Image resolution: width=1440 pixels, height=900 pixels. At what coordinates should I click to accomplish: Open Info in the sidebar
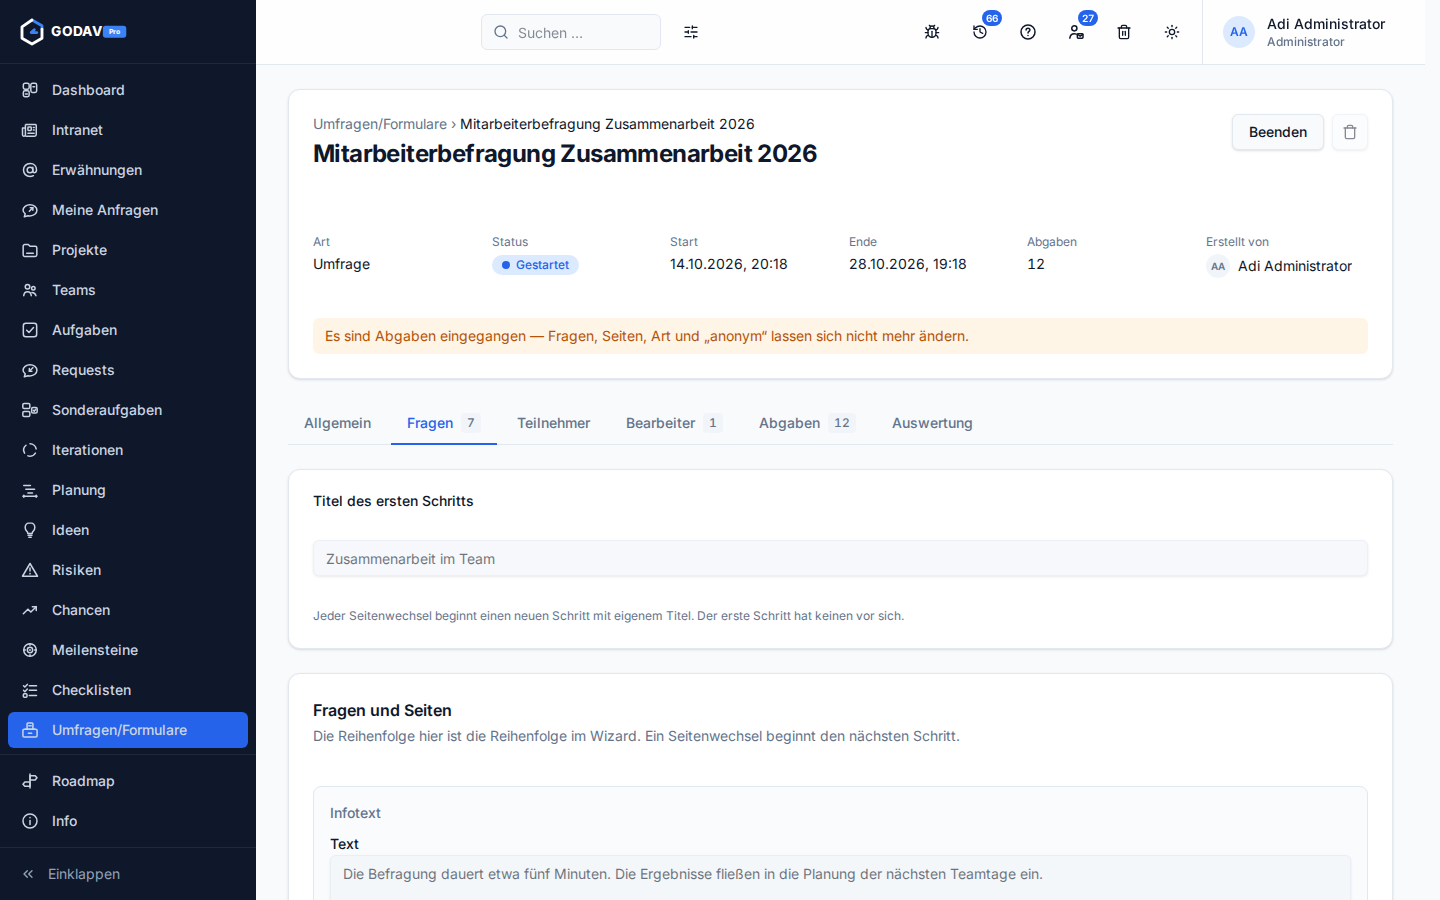click(x=128, y=821)
